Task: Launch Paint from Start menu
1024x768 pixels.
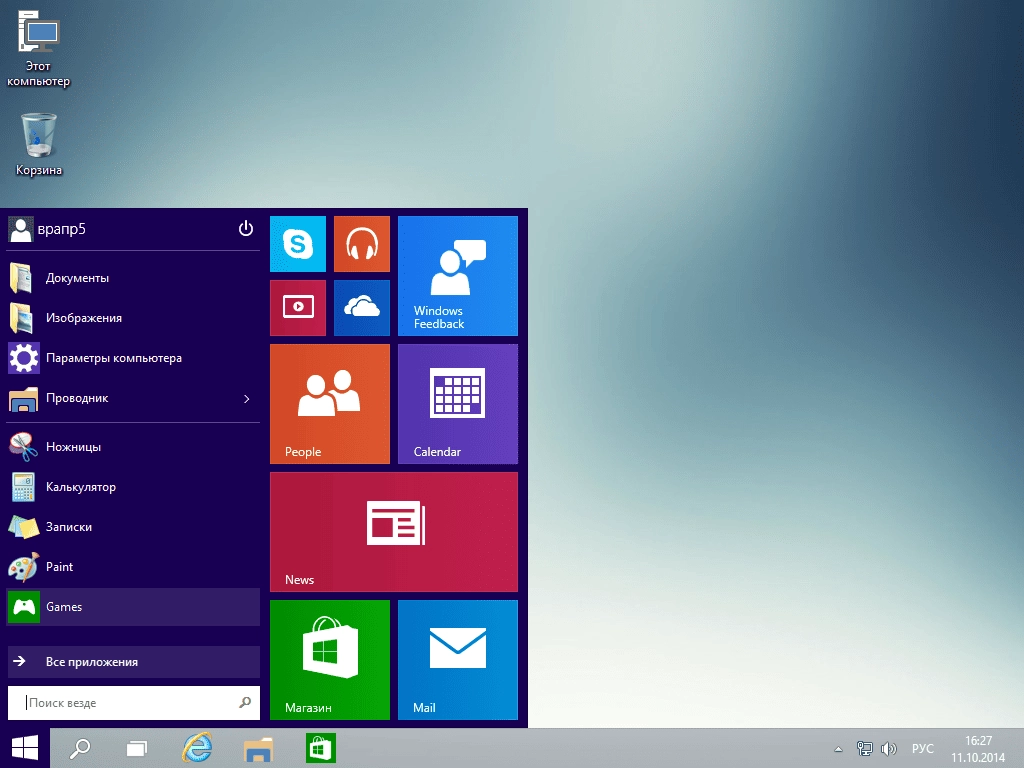Action: click(x=133, y=567)
